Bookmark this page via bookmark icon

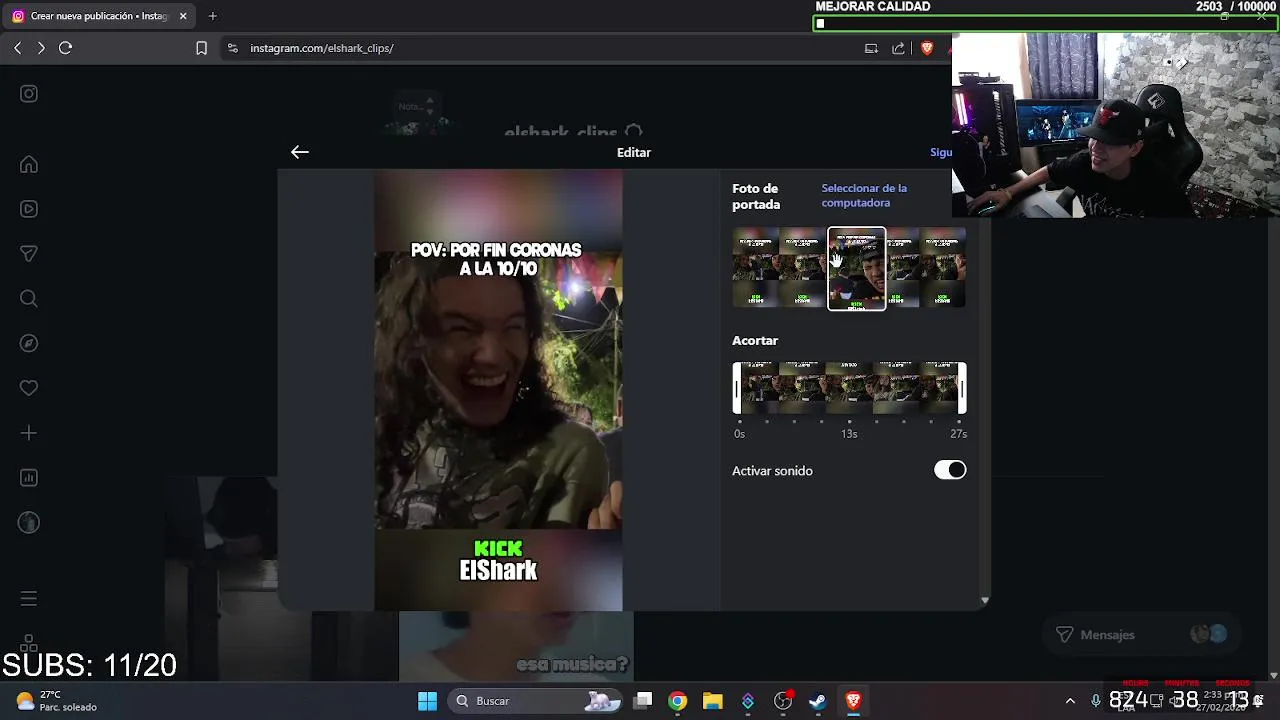click(x=201, y=48)
